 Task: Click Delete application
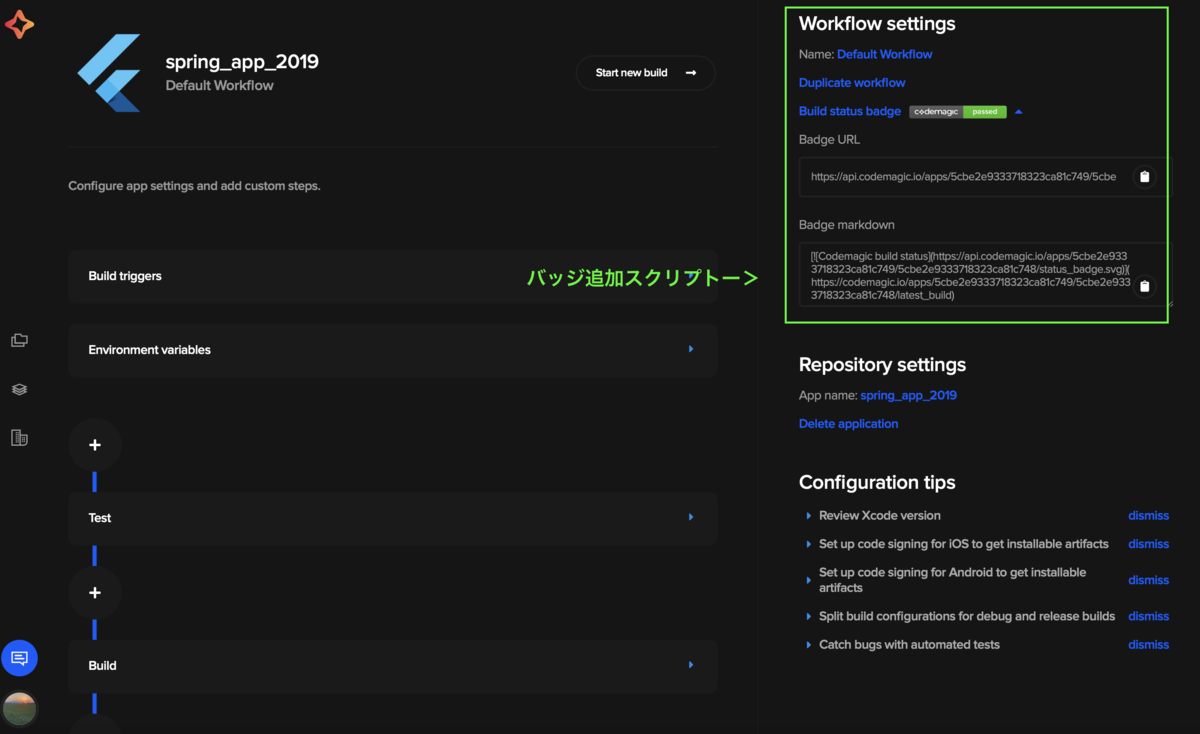click(848, 423)
